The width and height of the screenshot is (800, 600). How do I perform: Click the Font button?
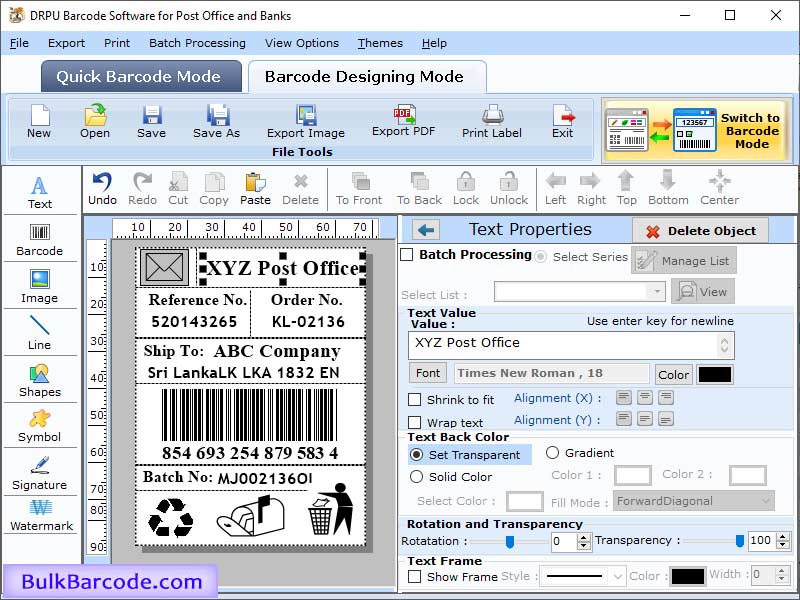coord(428,373)
